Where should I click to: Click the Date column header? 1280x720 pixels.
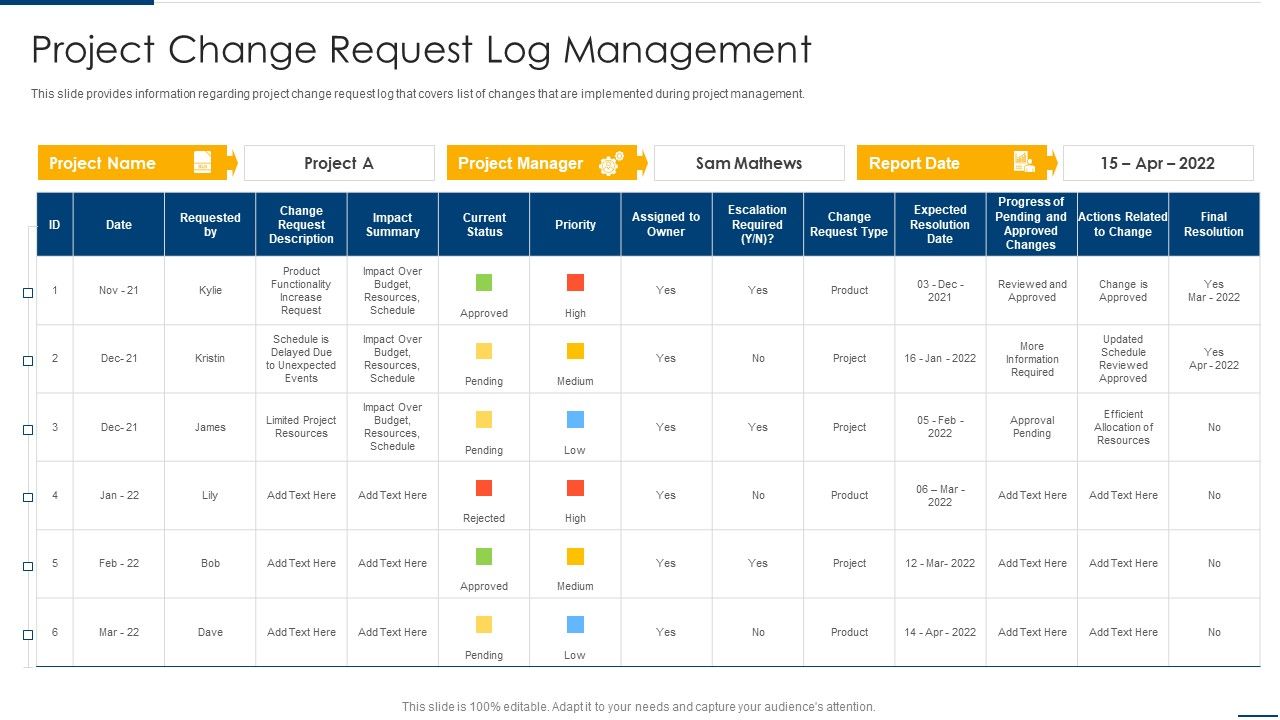coord(119,225)
